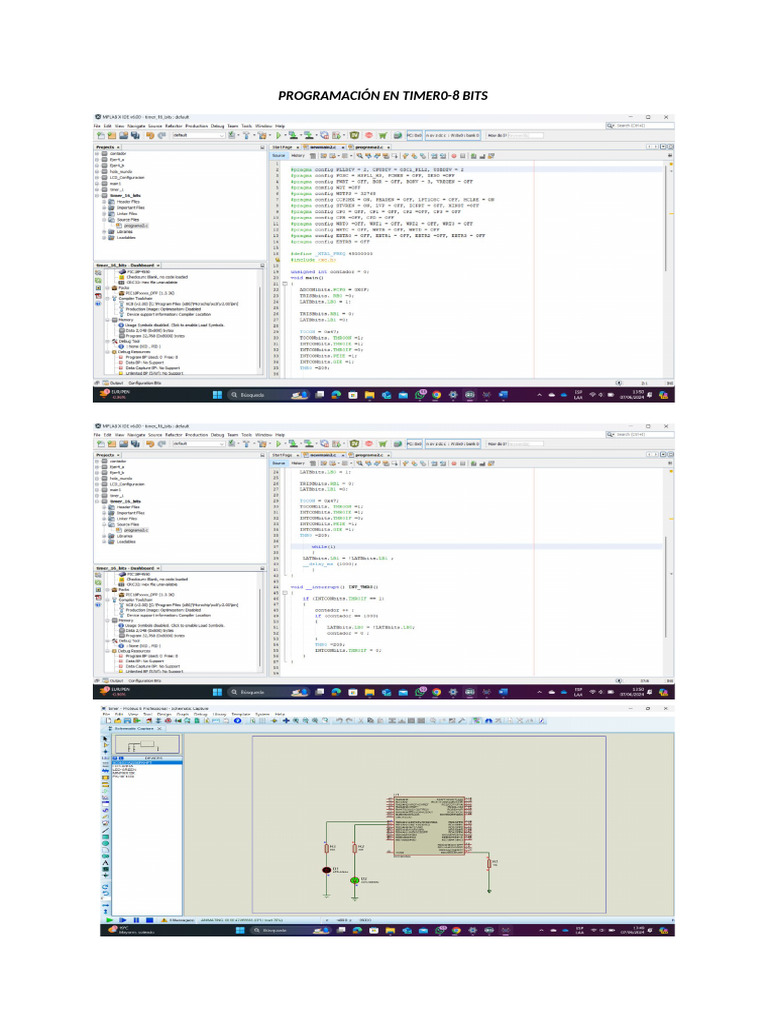Click the red LED D1 in schematic
The image size is (768, 1024).
(325, 871)
